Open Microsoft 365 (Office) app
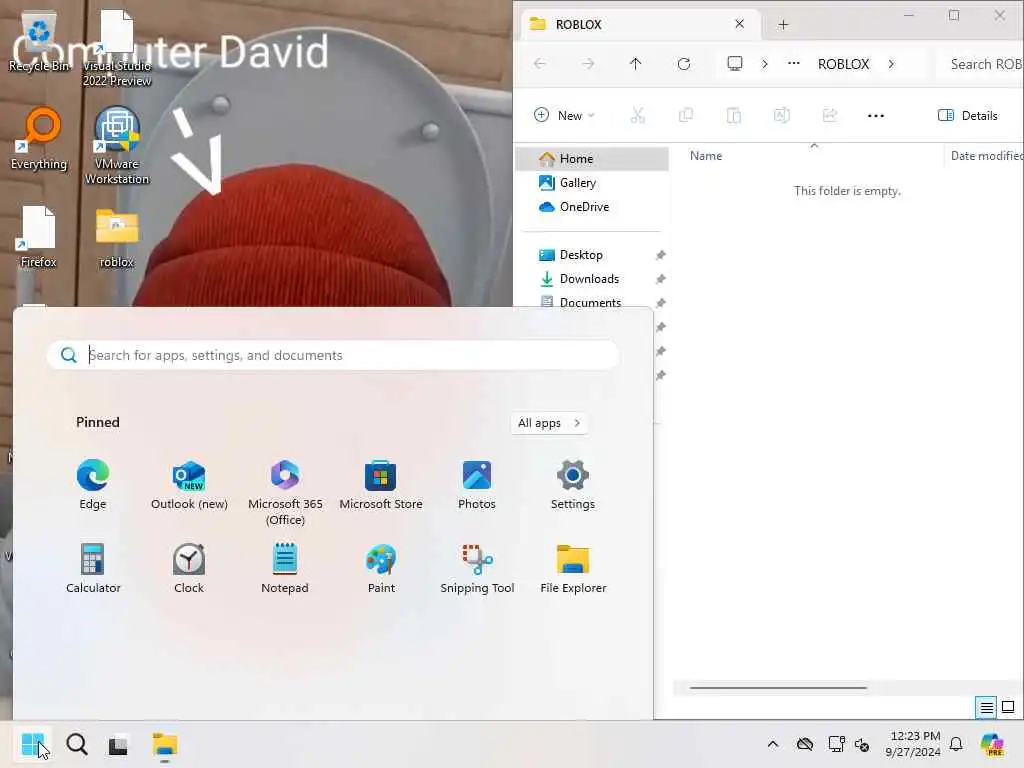 [x=285, y=492]
